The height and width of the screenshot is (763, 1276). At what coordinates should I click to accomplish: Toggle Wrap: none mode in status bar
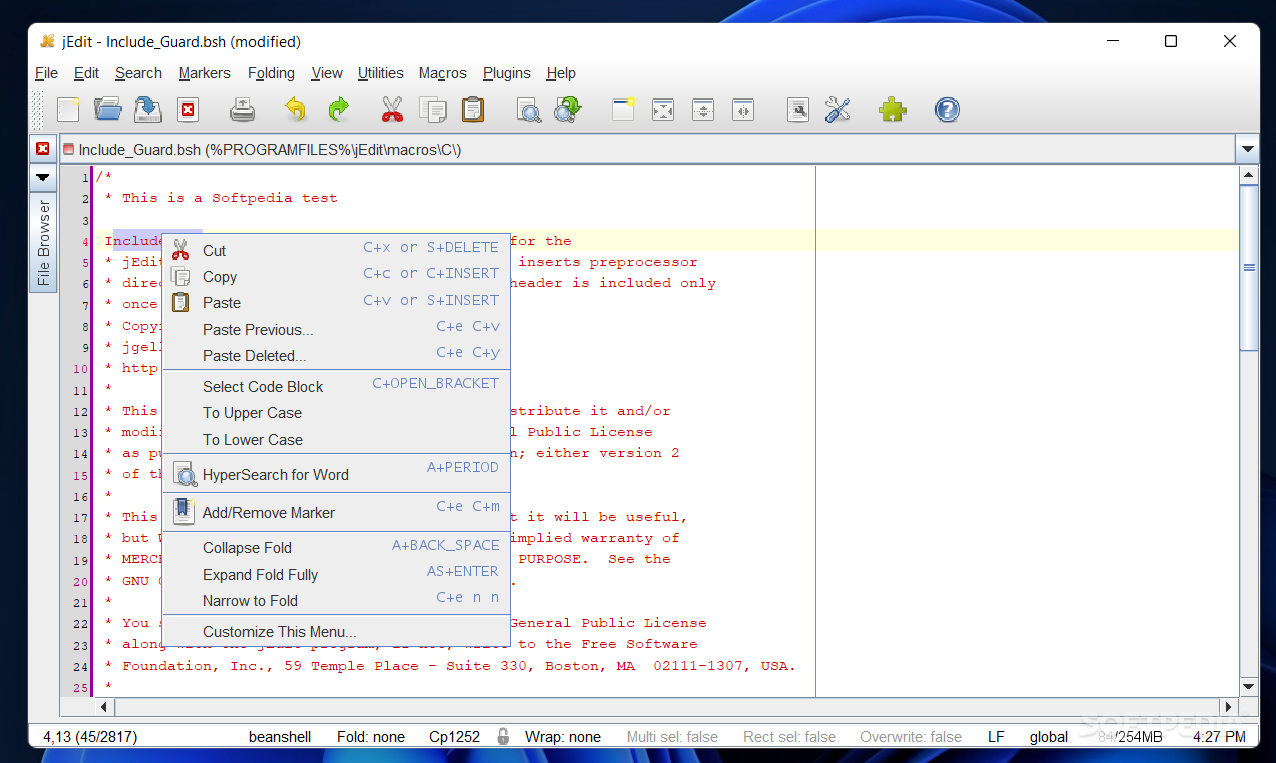click(563, 737)
